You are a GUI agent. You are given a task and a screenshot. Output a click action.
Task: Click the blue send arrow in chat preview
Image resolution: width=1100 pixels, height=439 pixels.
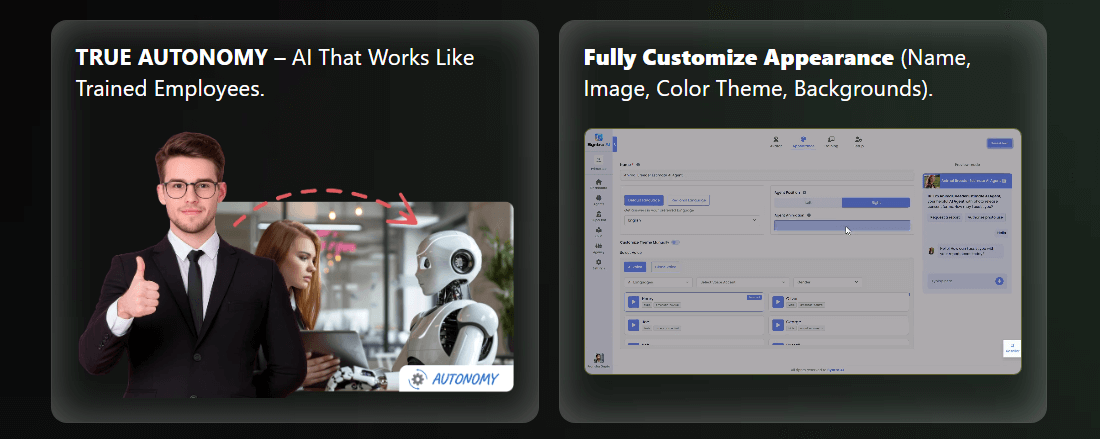pos(999,281)
